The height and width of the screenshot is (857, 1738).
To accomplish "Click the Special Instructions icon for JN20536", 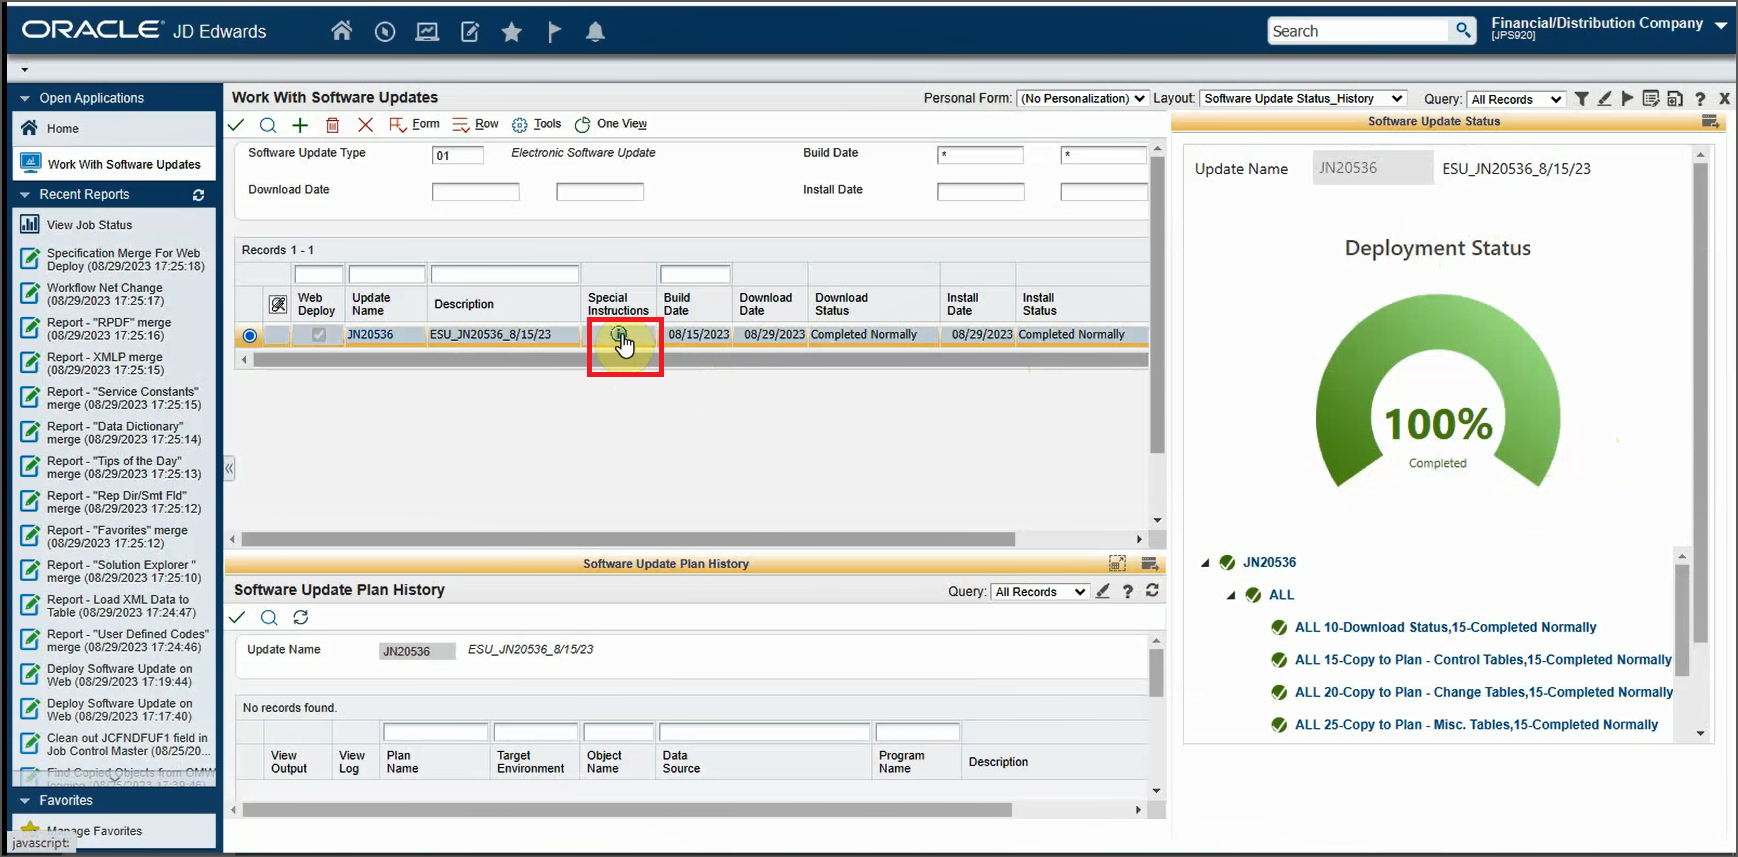I will click(x=619, y=334).
